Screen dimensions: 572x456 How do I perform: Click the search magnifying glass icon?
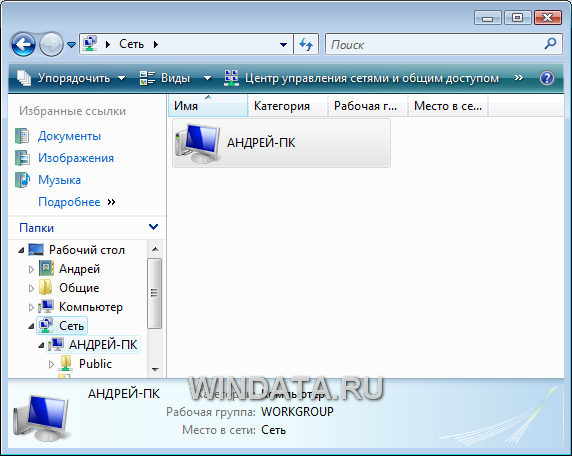coord(550,44)
